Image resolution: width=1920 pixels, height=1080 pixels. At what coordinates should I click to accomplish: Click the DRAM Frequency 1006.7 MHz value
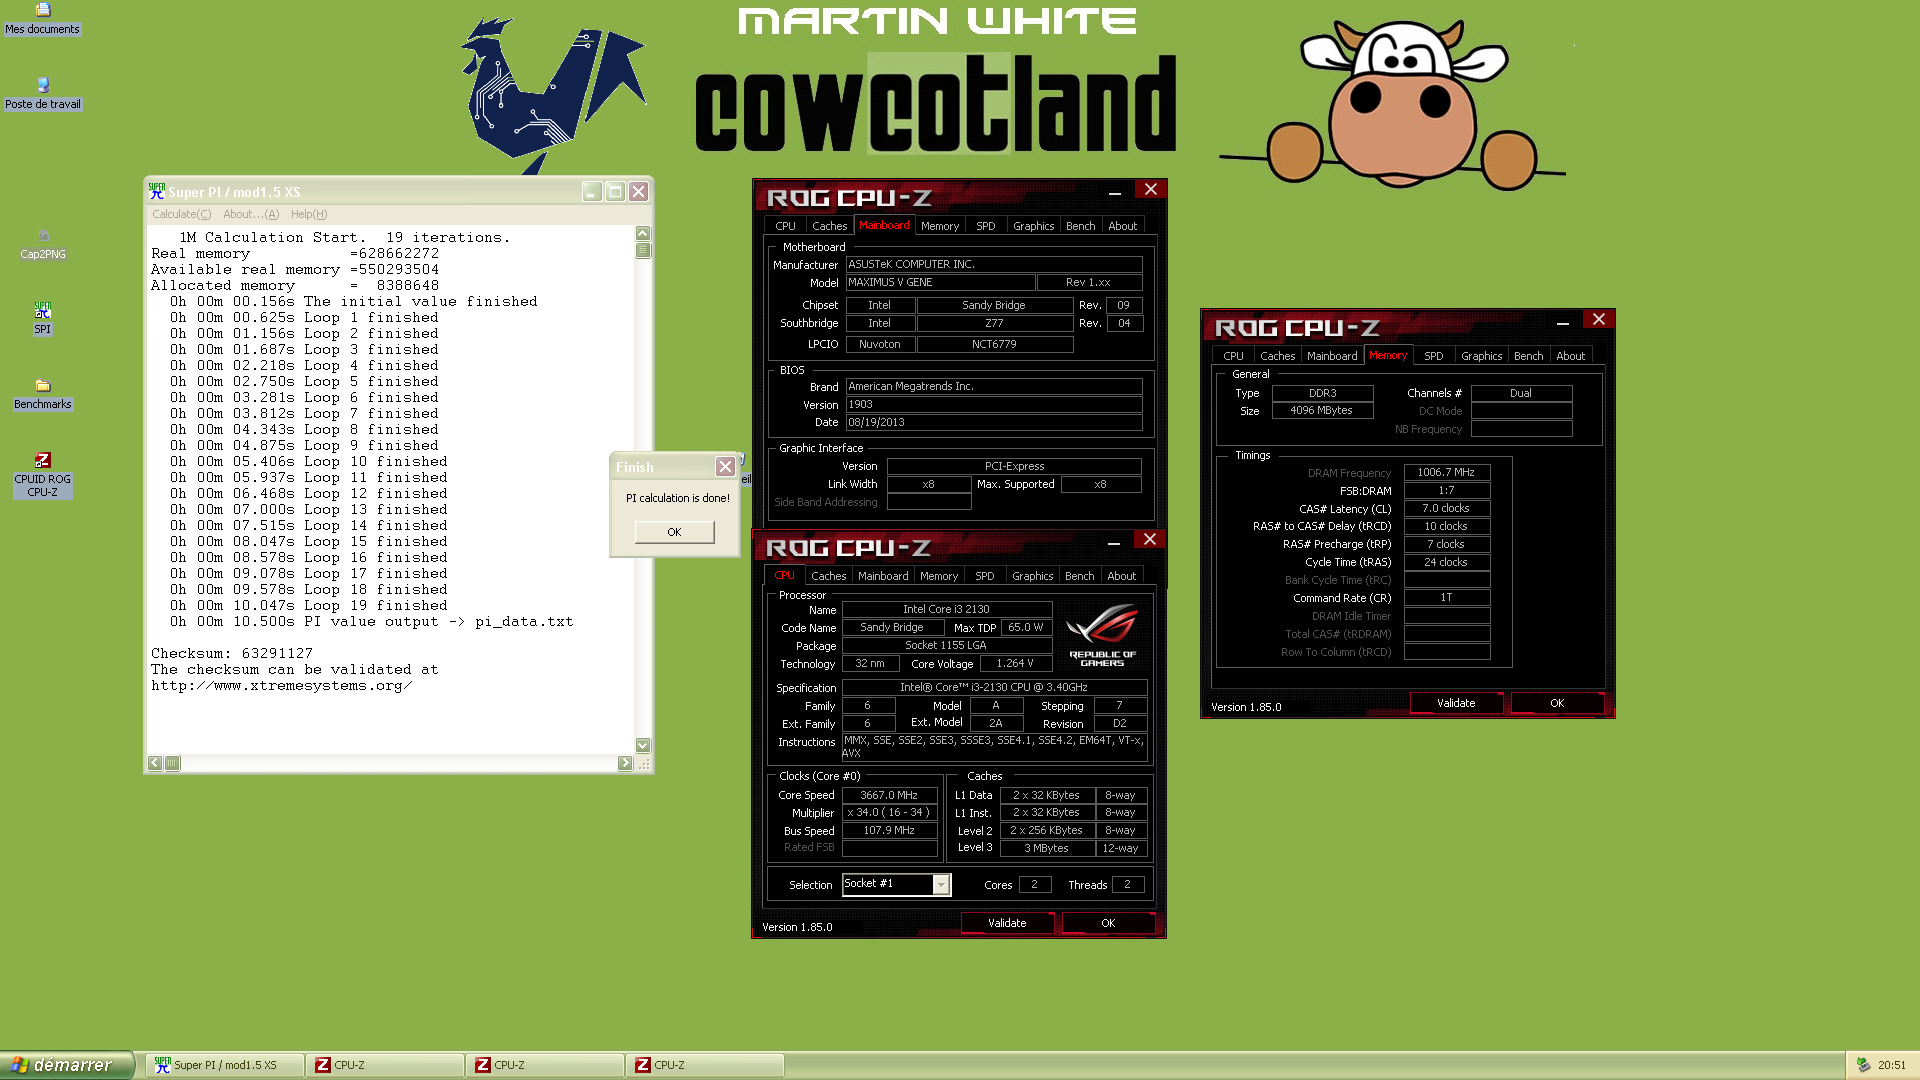(1446, 472)
